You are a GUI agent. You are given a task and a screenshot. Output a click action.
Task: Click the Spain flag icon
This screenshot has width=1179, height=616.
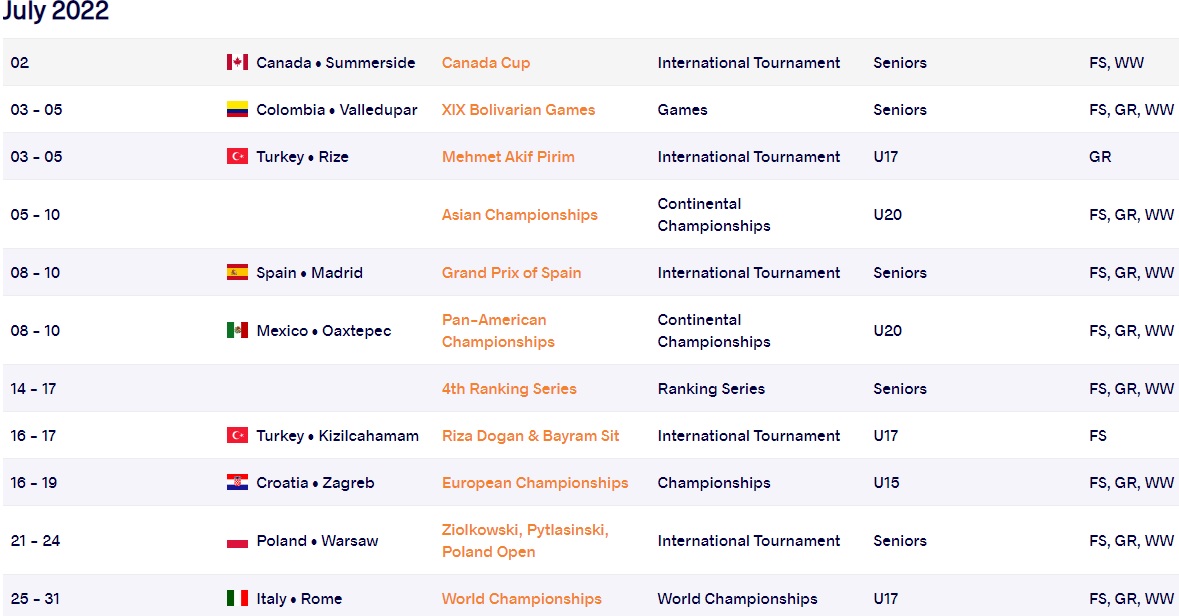pos(237,273)
